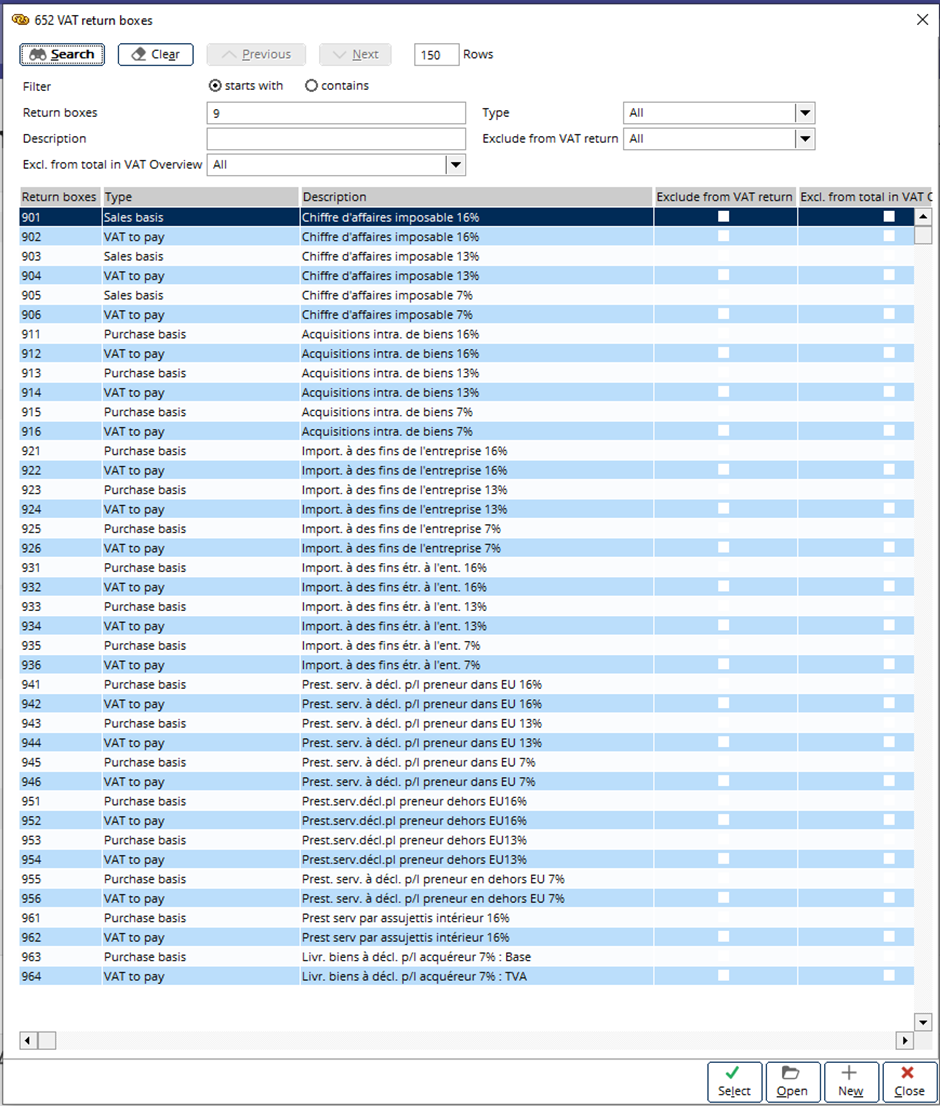
Task: Click the Description filter input field
Action: tap(336, 139)
